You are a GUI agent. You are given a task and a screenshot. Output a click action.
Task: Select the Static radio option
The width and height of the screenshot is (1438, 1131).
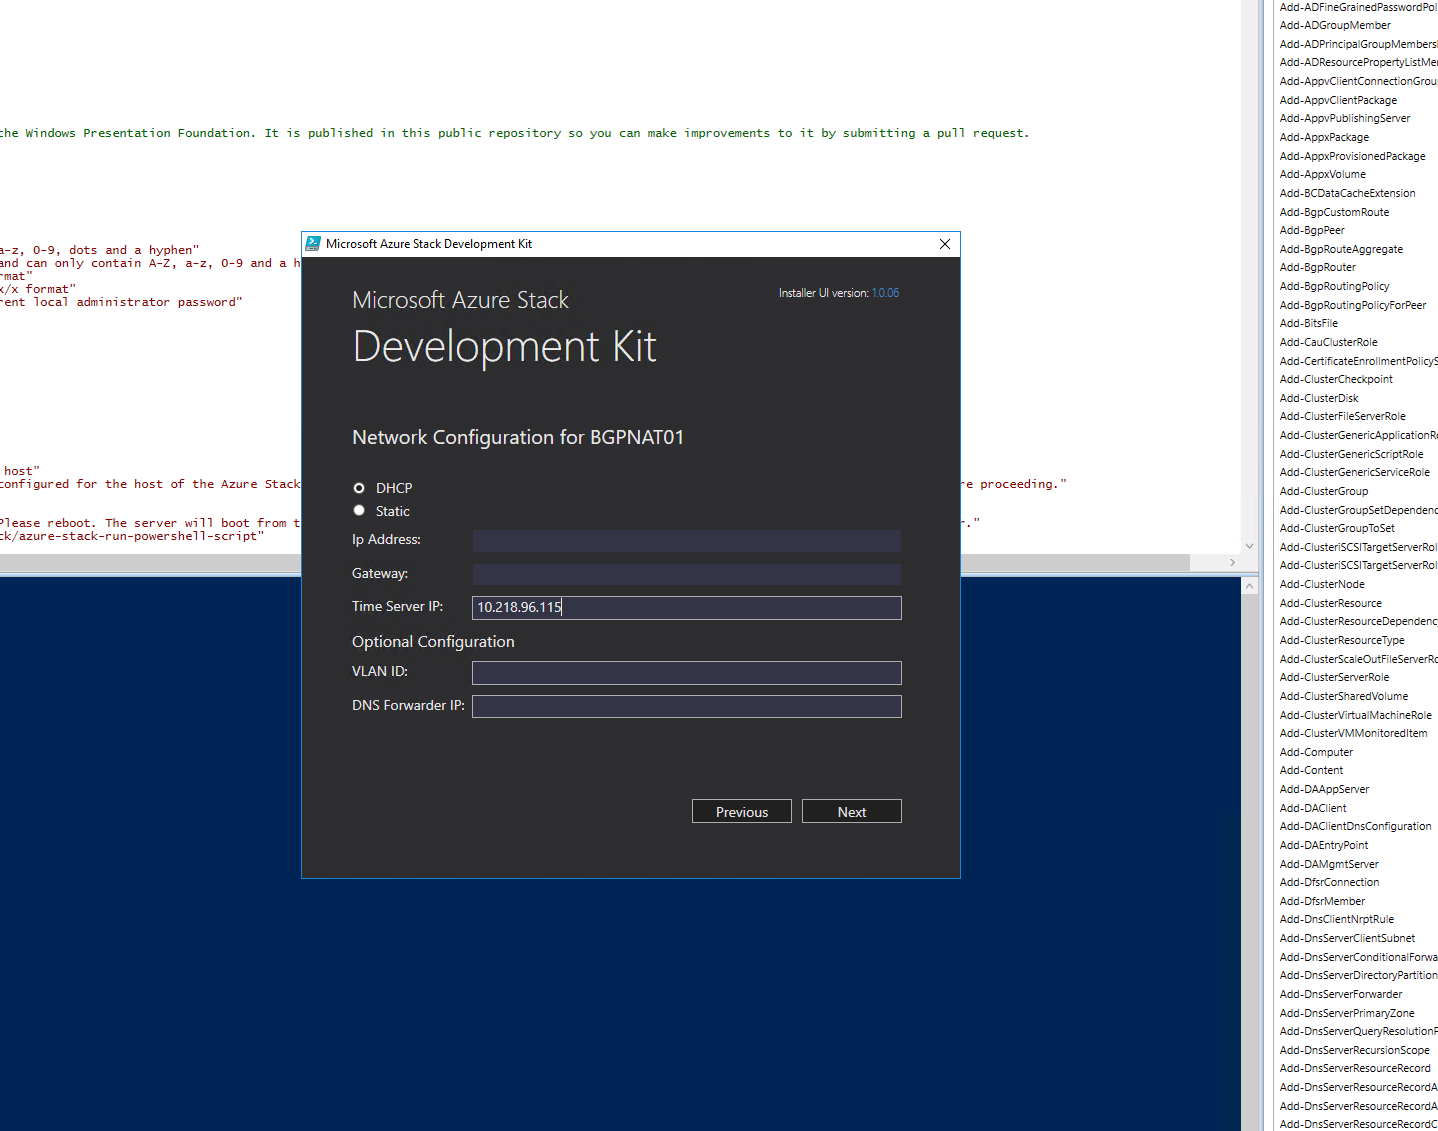pos(359,511)
